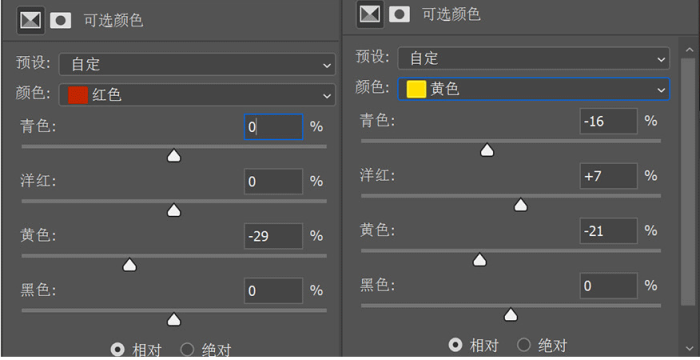Screen dimensions: 700x360
Task: Select the 绝对 radio button in left panel
Action: click(x=187, y=349)
